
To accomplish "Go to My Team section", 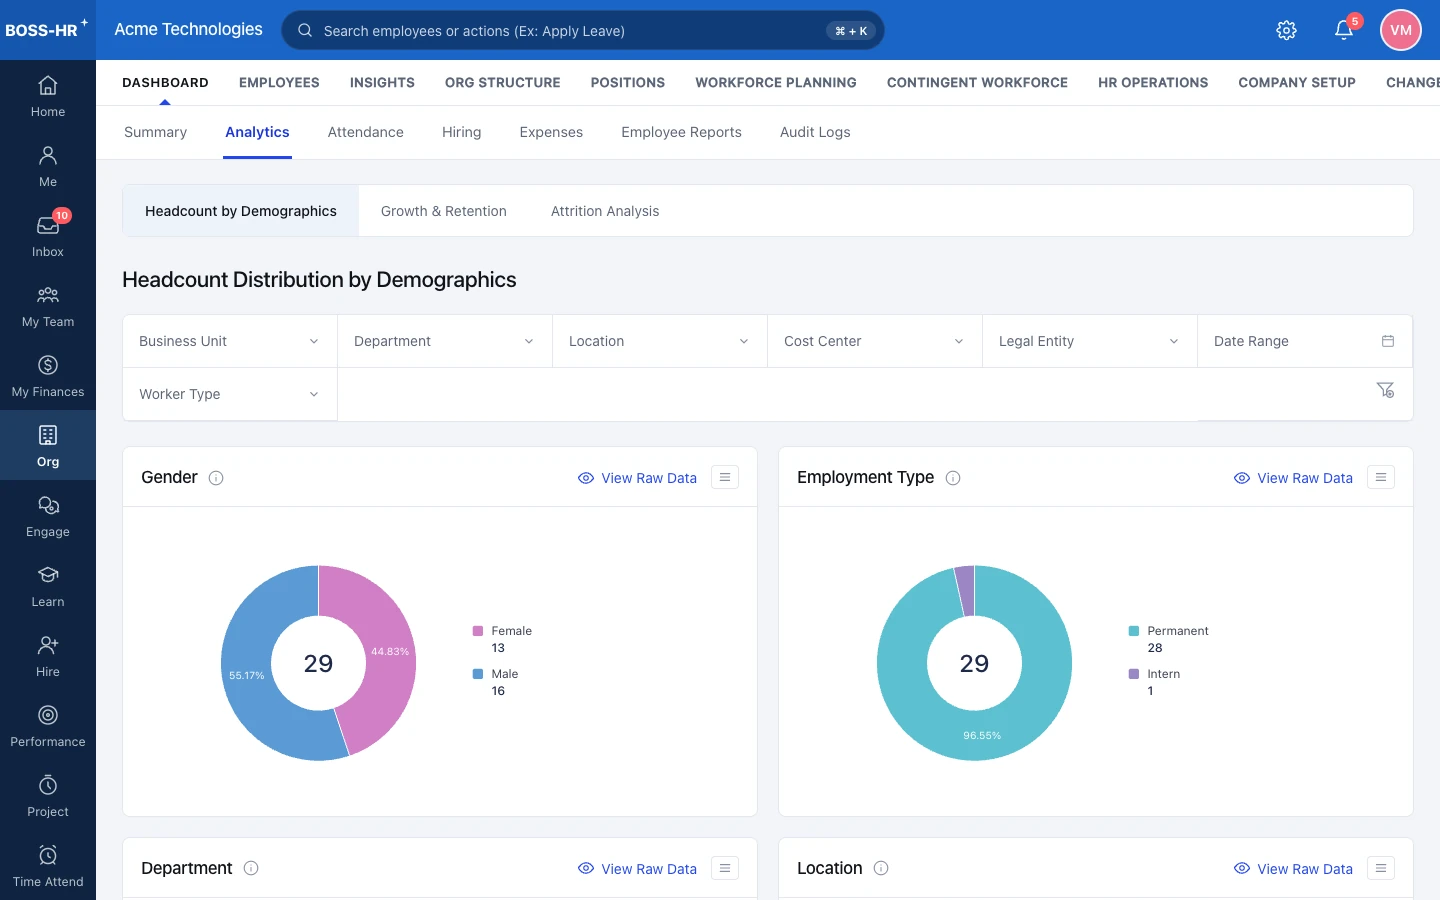I will tap(48, 307).
